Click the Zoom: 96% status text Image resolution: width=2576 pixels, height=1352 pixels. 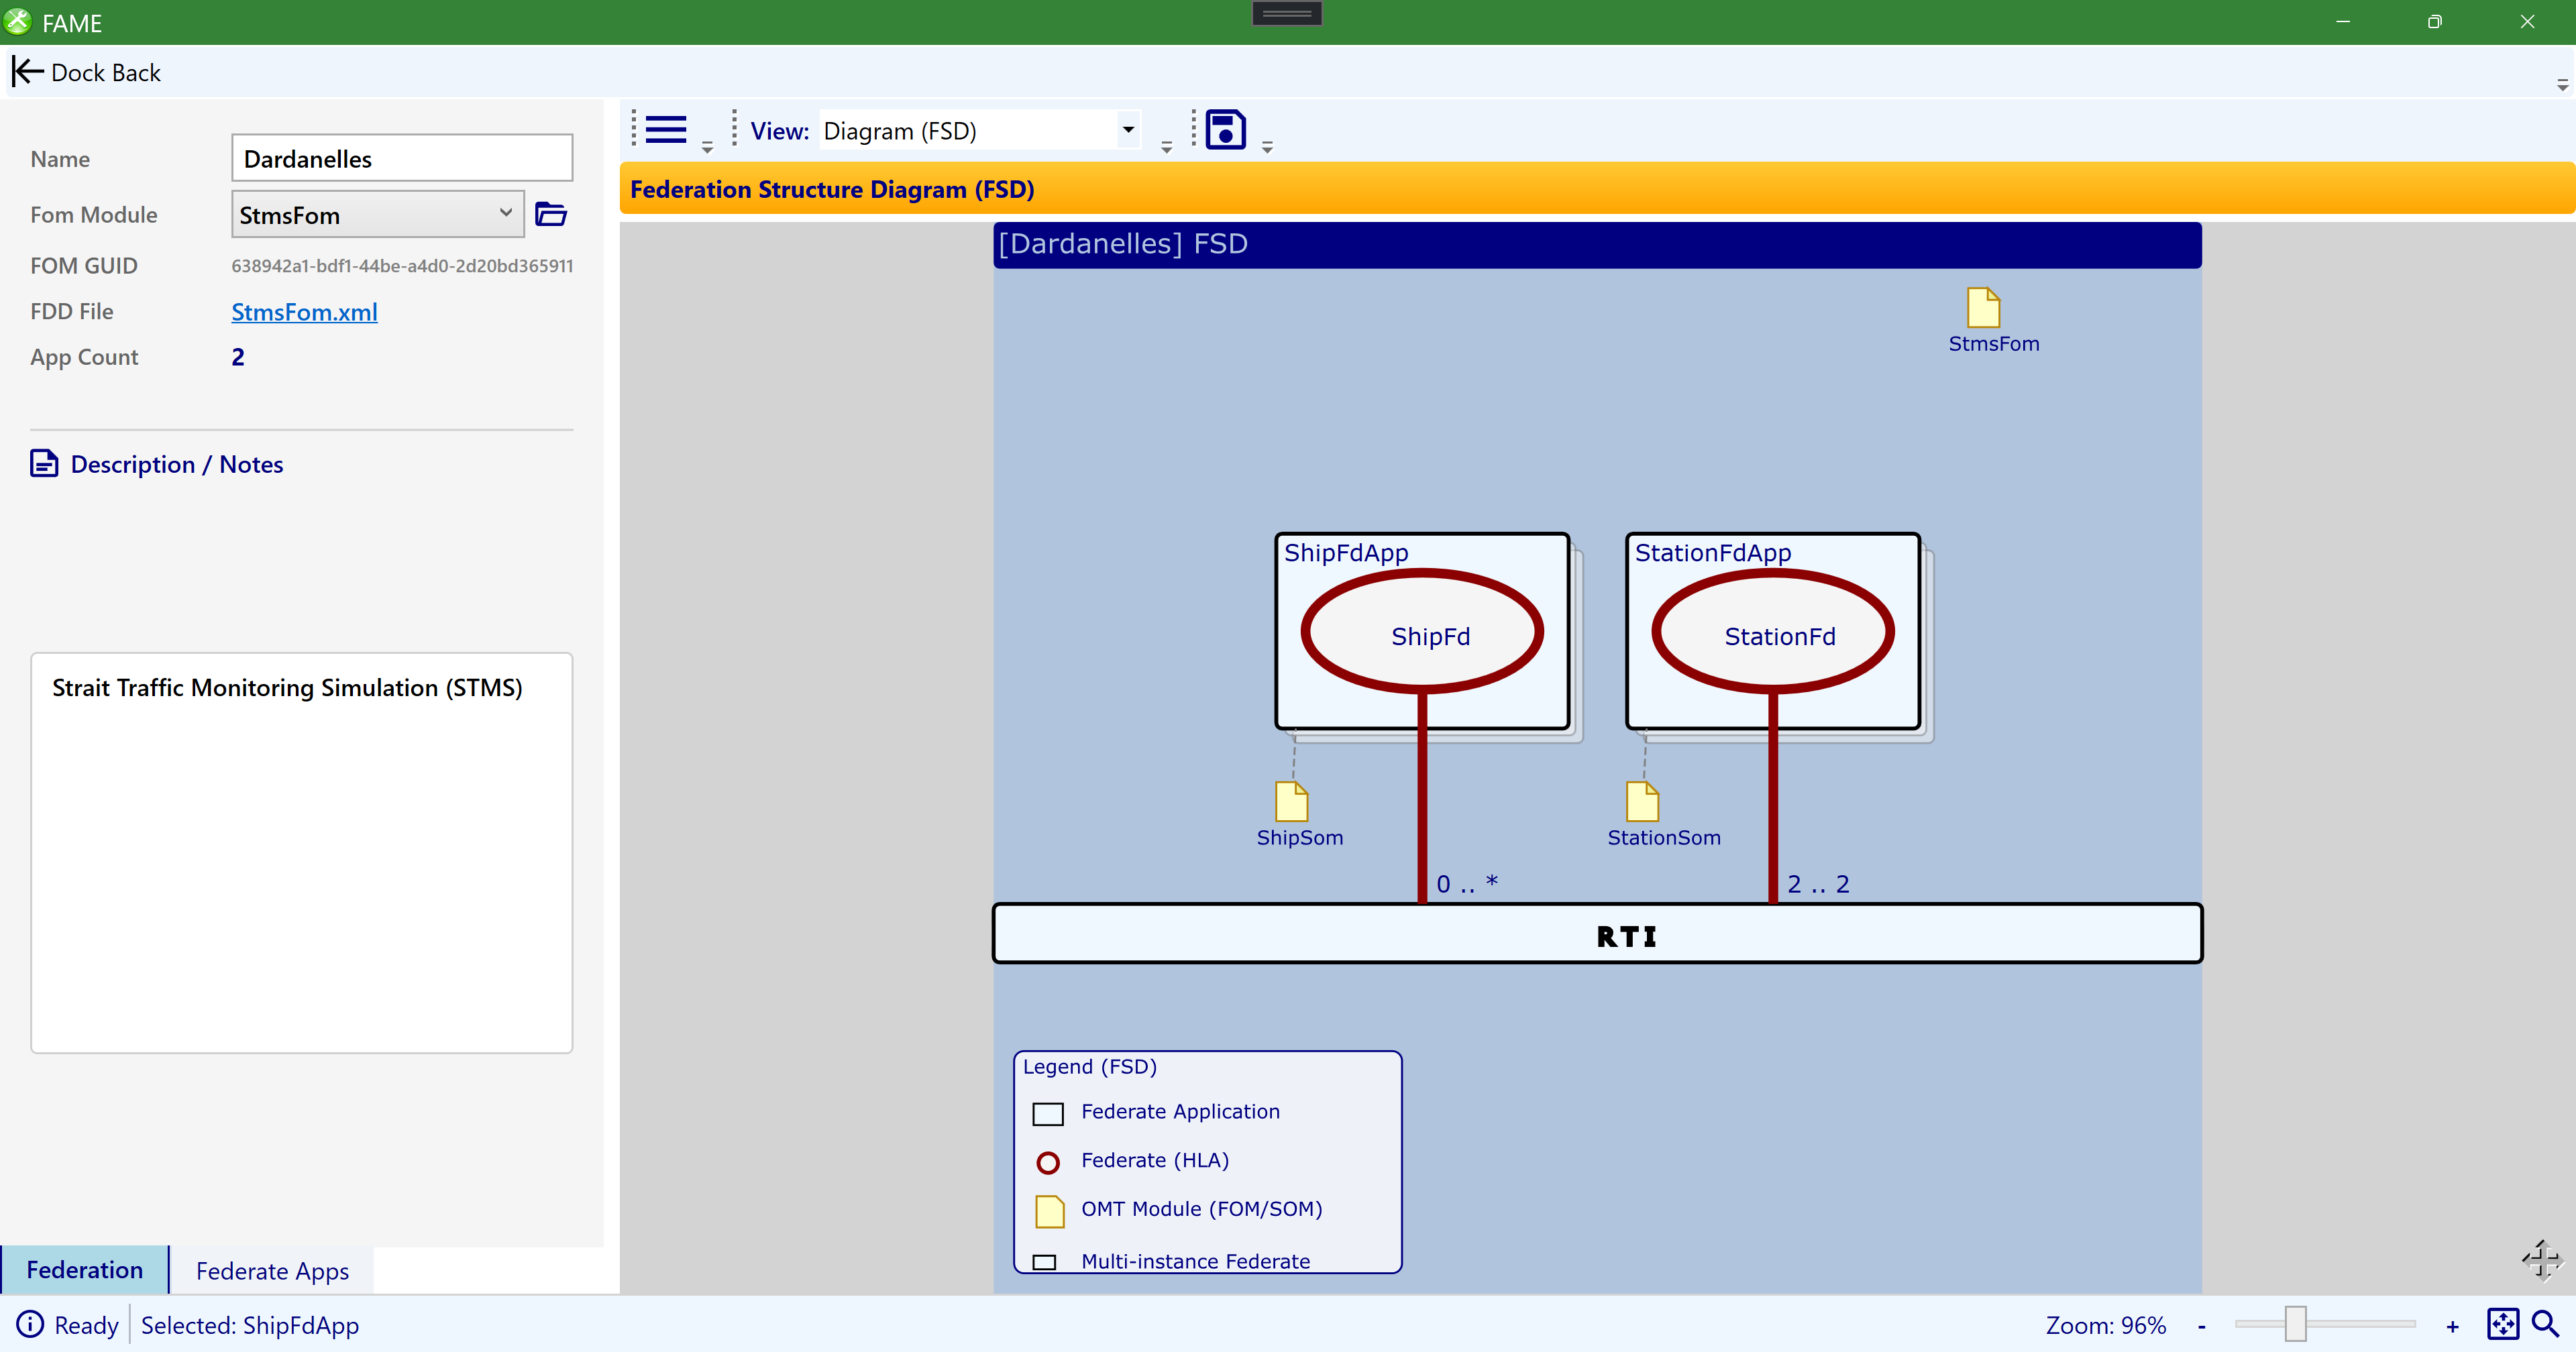(x=2105, y=1325)
